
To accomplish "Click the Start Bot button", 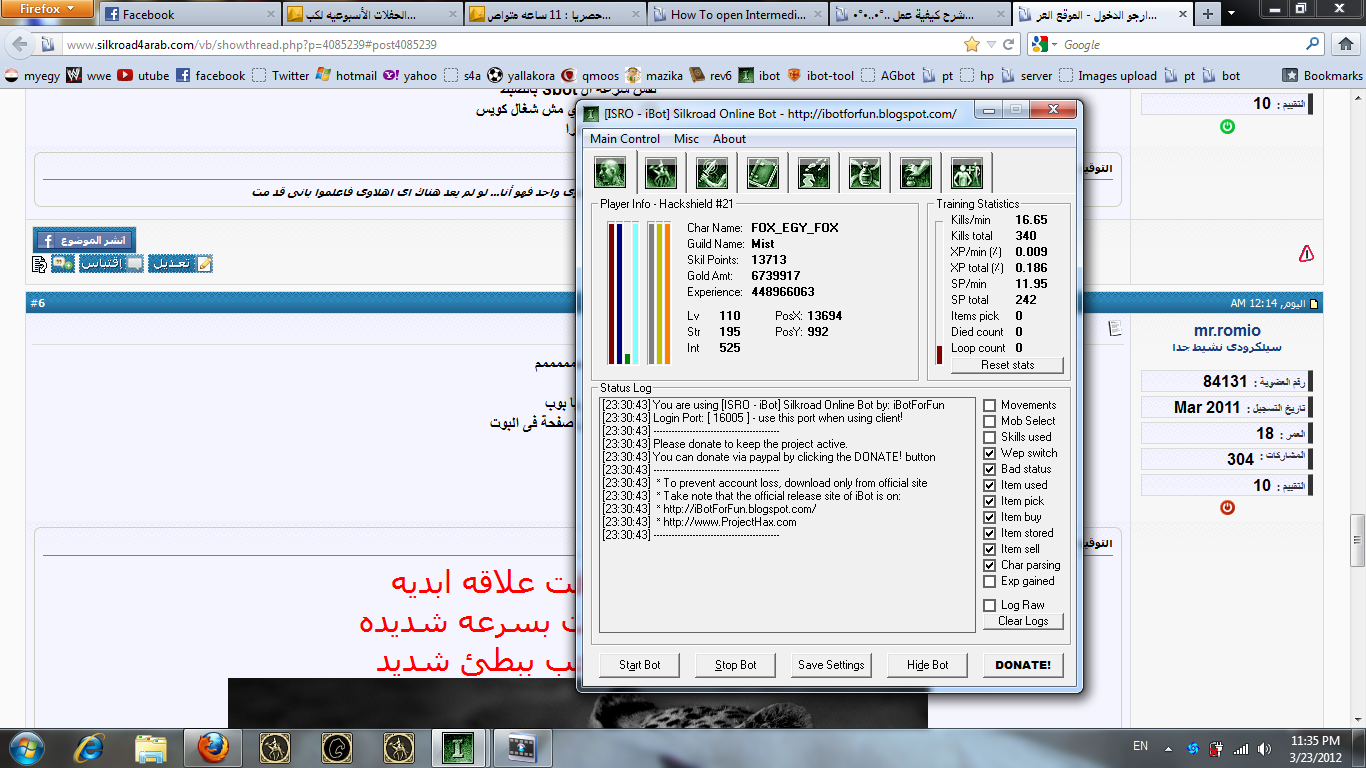I will (x=639, y=665).
